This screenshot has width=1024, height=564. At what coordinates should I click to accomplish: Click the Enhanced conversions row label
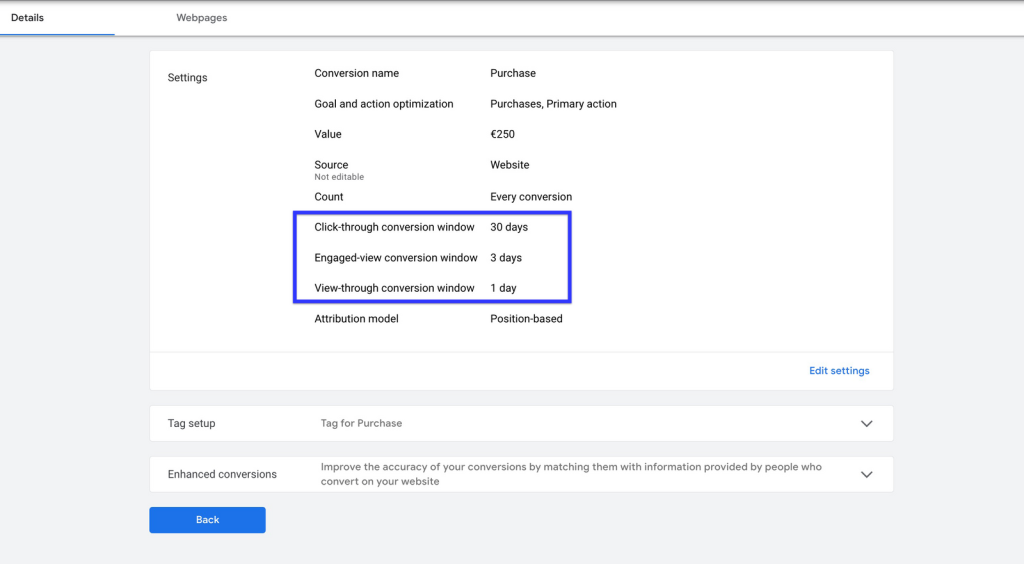point(222,474)
